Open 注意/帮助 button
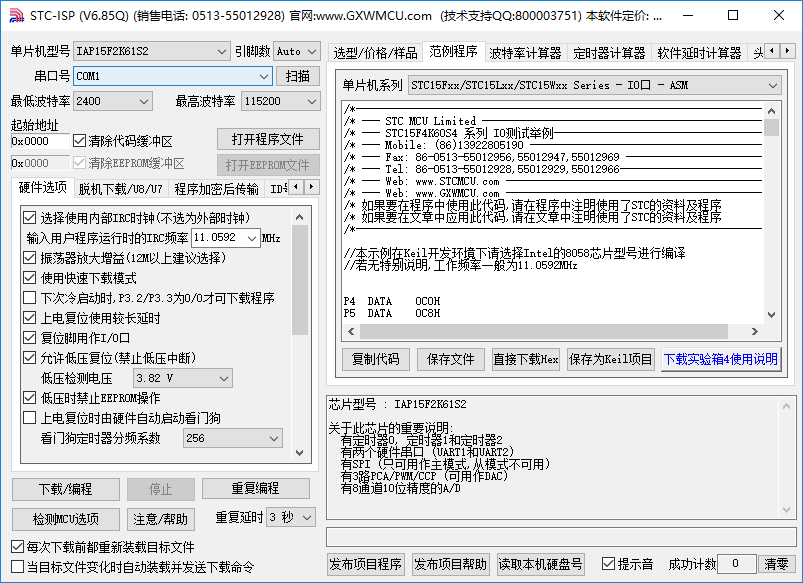Viewport: 803px width, 583px height. [160, 519]
